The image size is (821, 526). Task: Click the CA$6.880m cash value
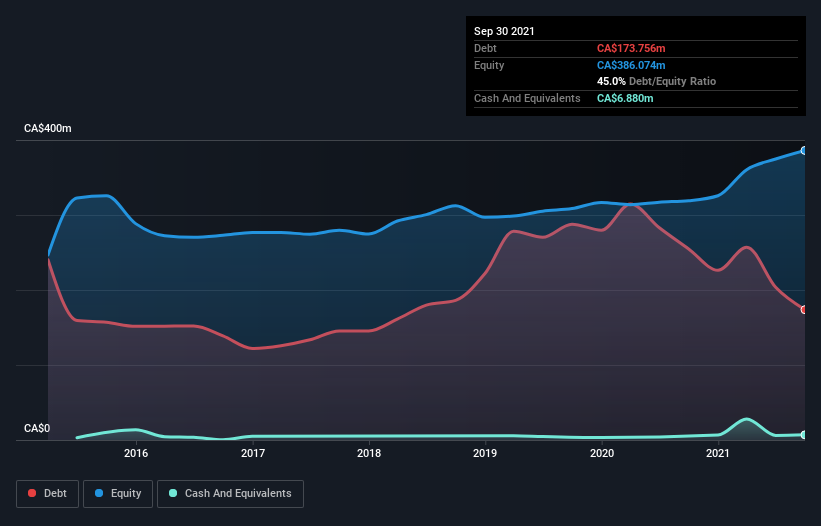point(625,98)
